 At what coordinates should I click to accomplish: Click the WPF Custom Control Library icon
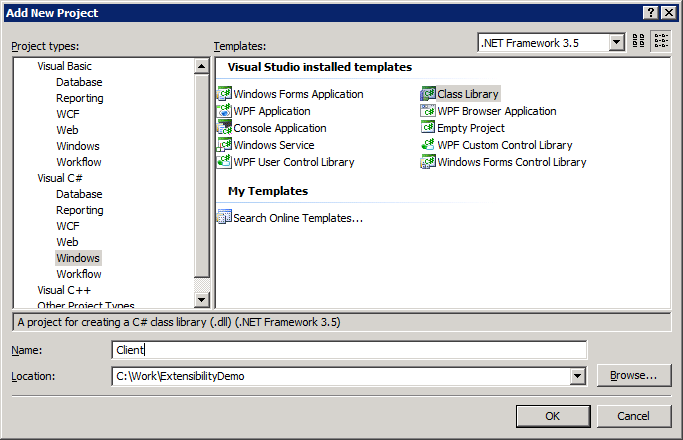tap(428, 145)
